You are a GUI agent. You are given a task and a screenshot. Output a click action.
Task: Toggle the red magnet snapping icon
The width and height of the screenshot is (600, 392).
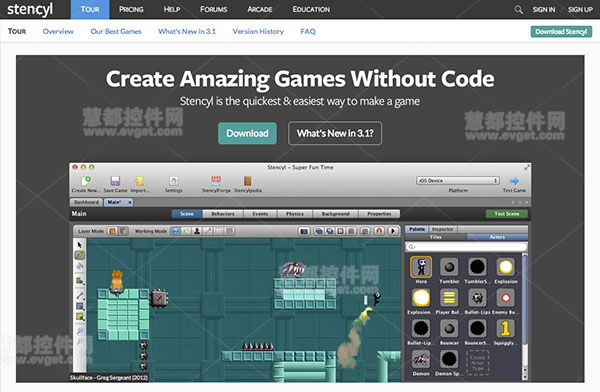tap(379, 231)
